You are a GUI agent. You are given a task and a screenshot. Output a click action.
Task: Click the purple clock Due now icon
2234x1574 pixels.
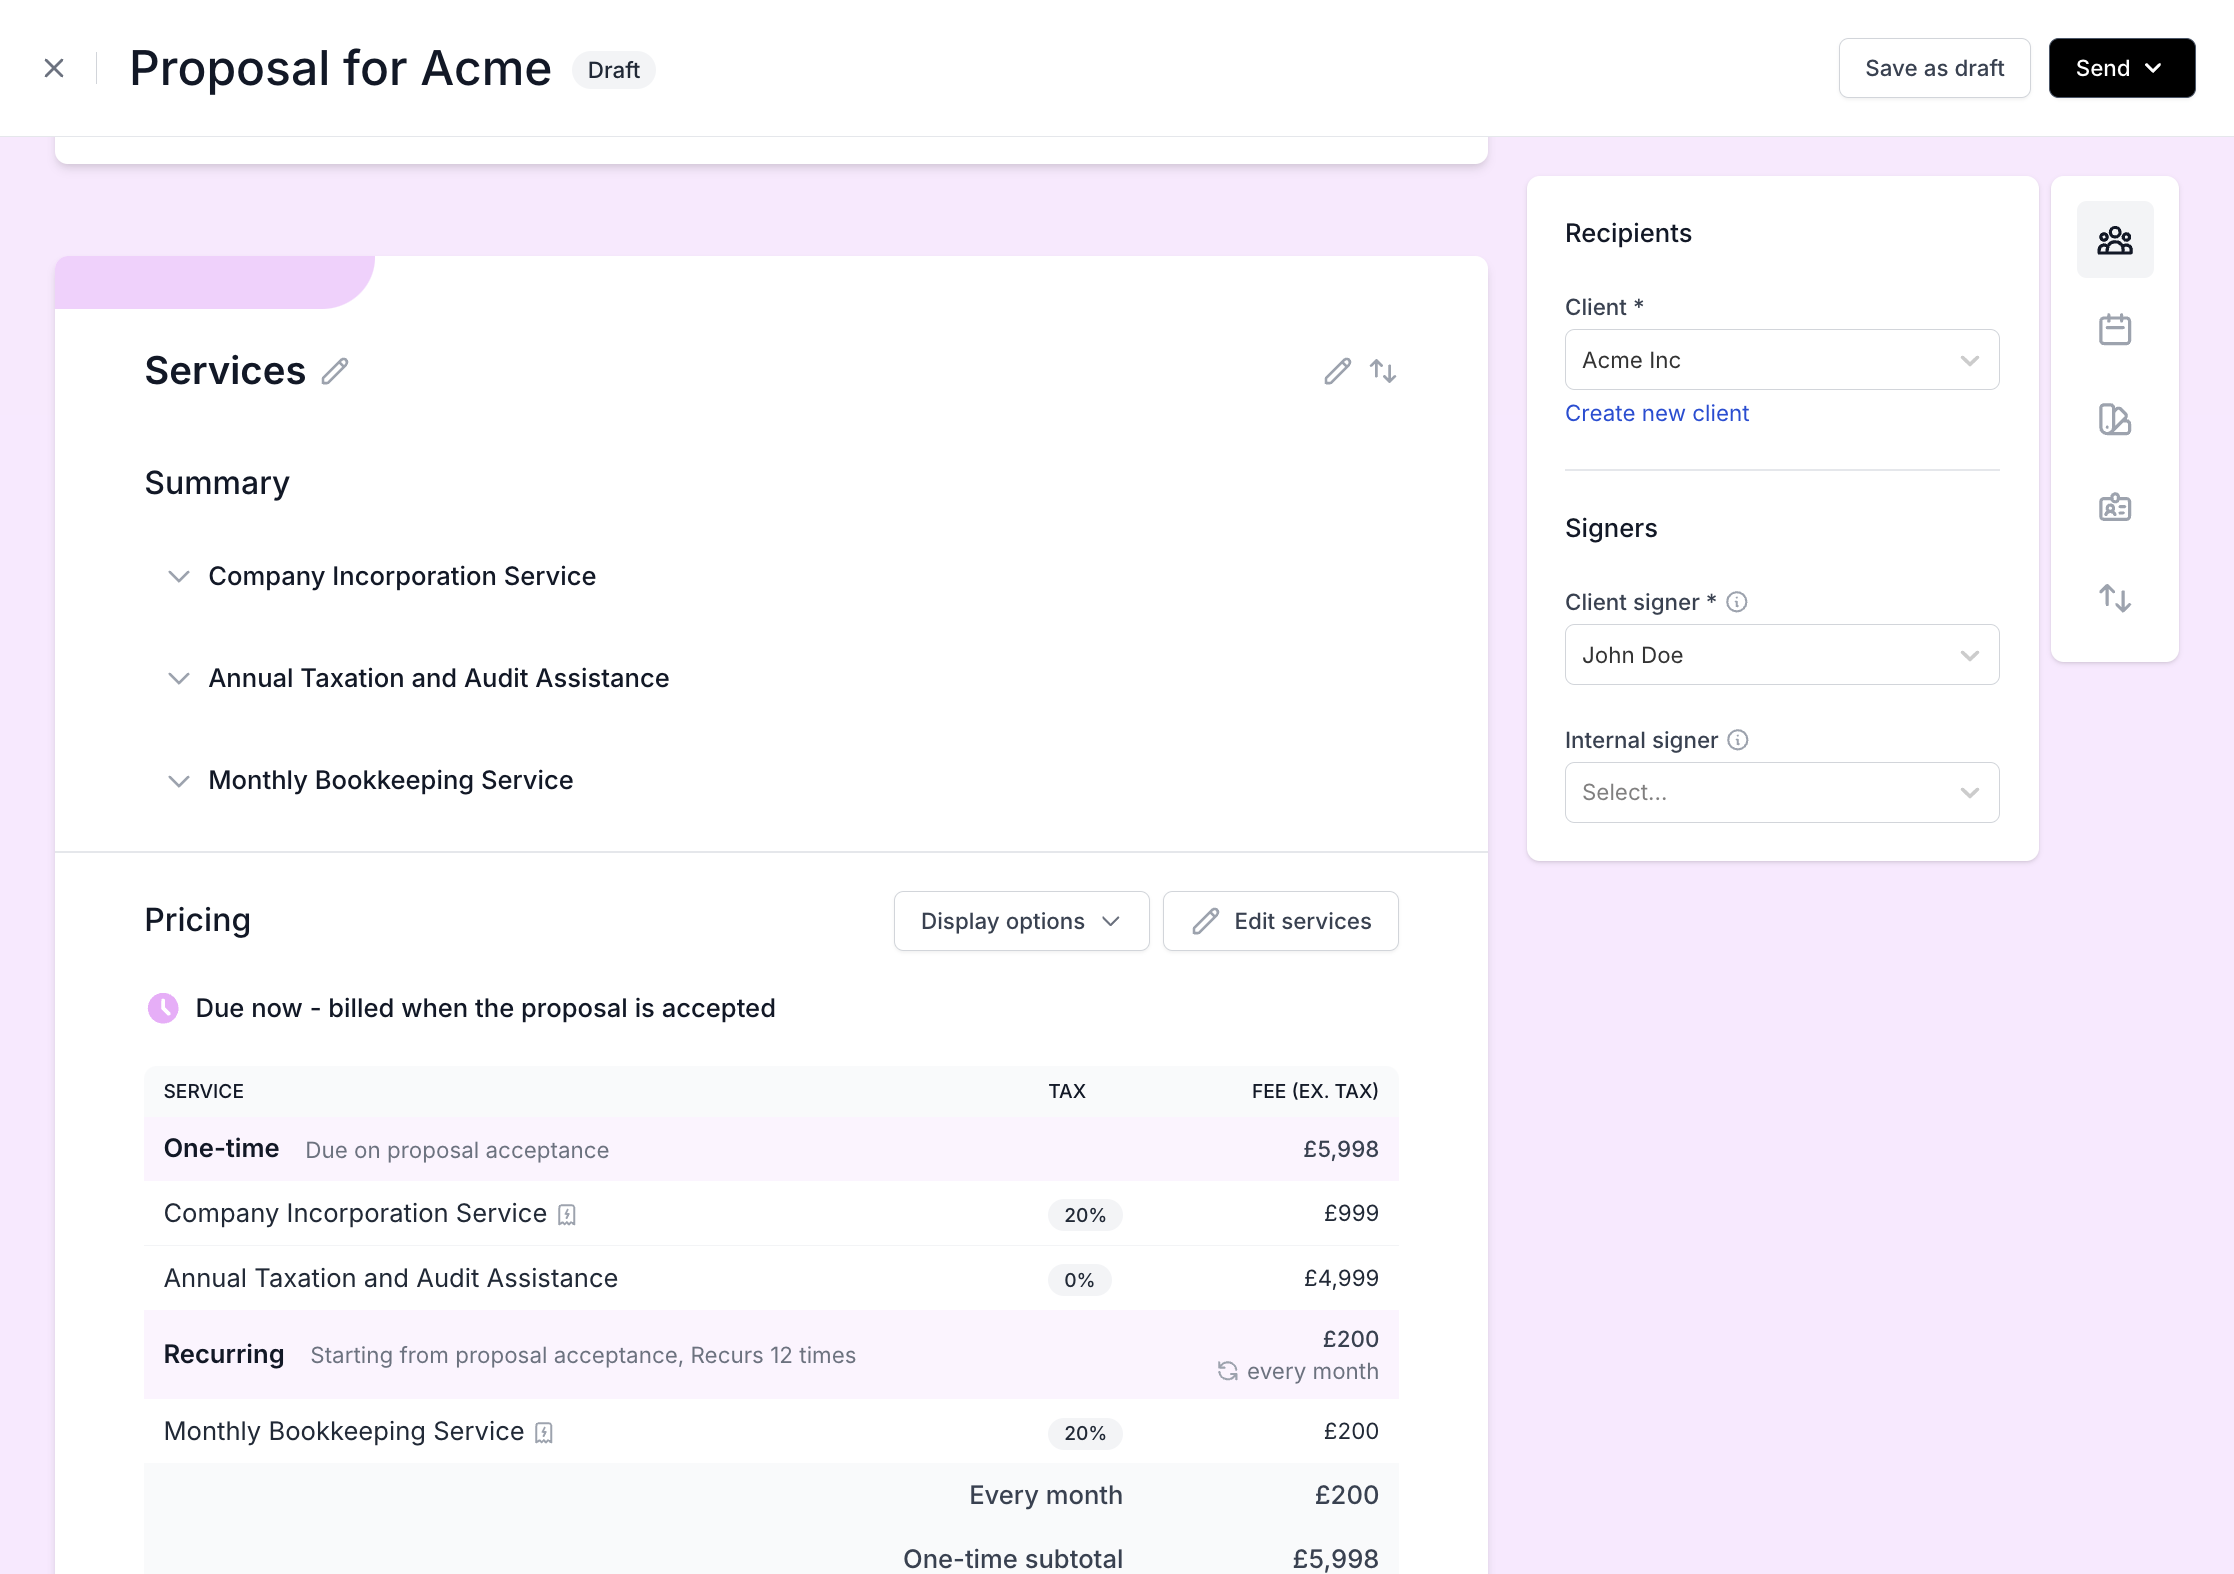coord(163,1008)
